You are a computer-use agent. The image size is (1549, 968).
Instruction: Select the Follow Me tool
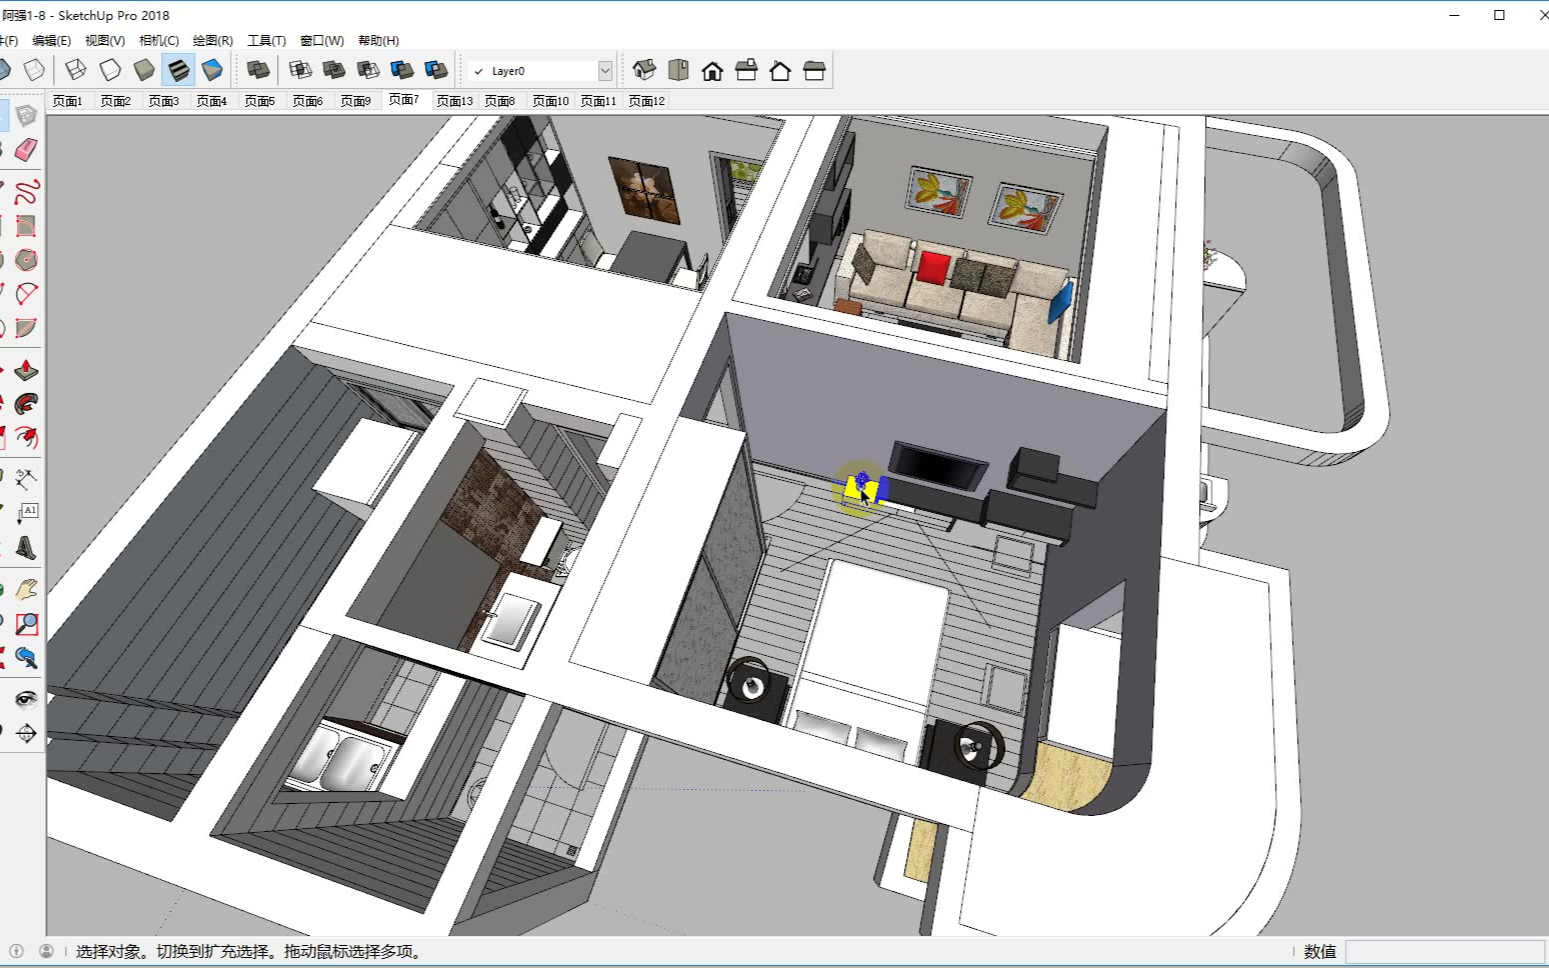(x=26, y=404)
